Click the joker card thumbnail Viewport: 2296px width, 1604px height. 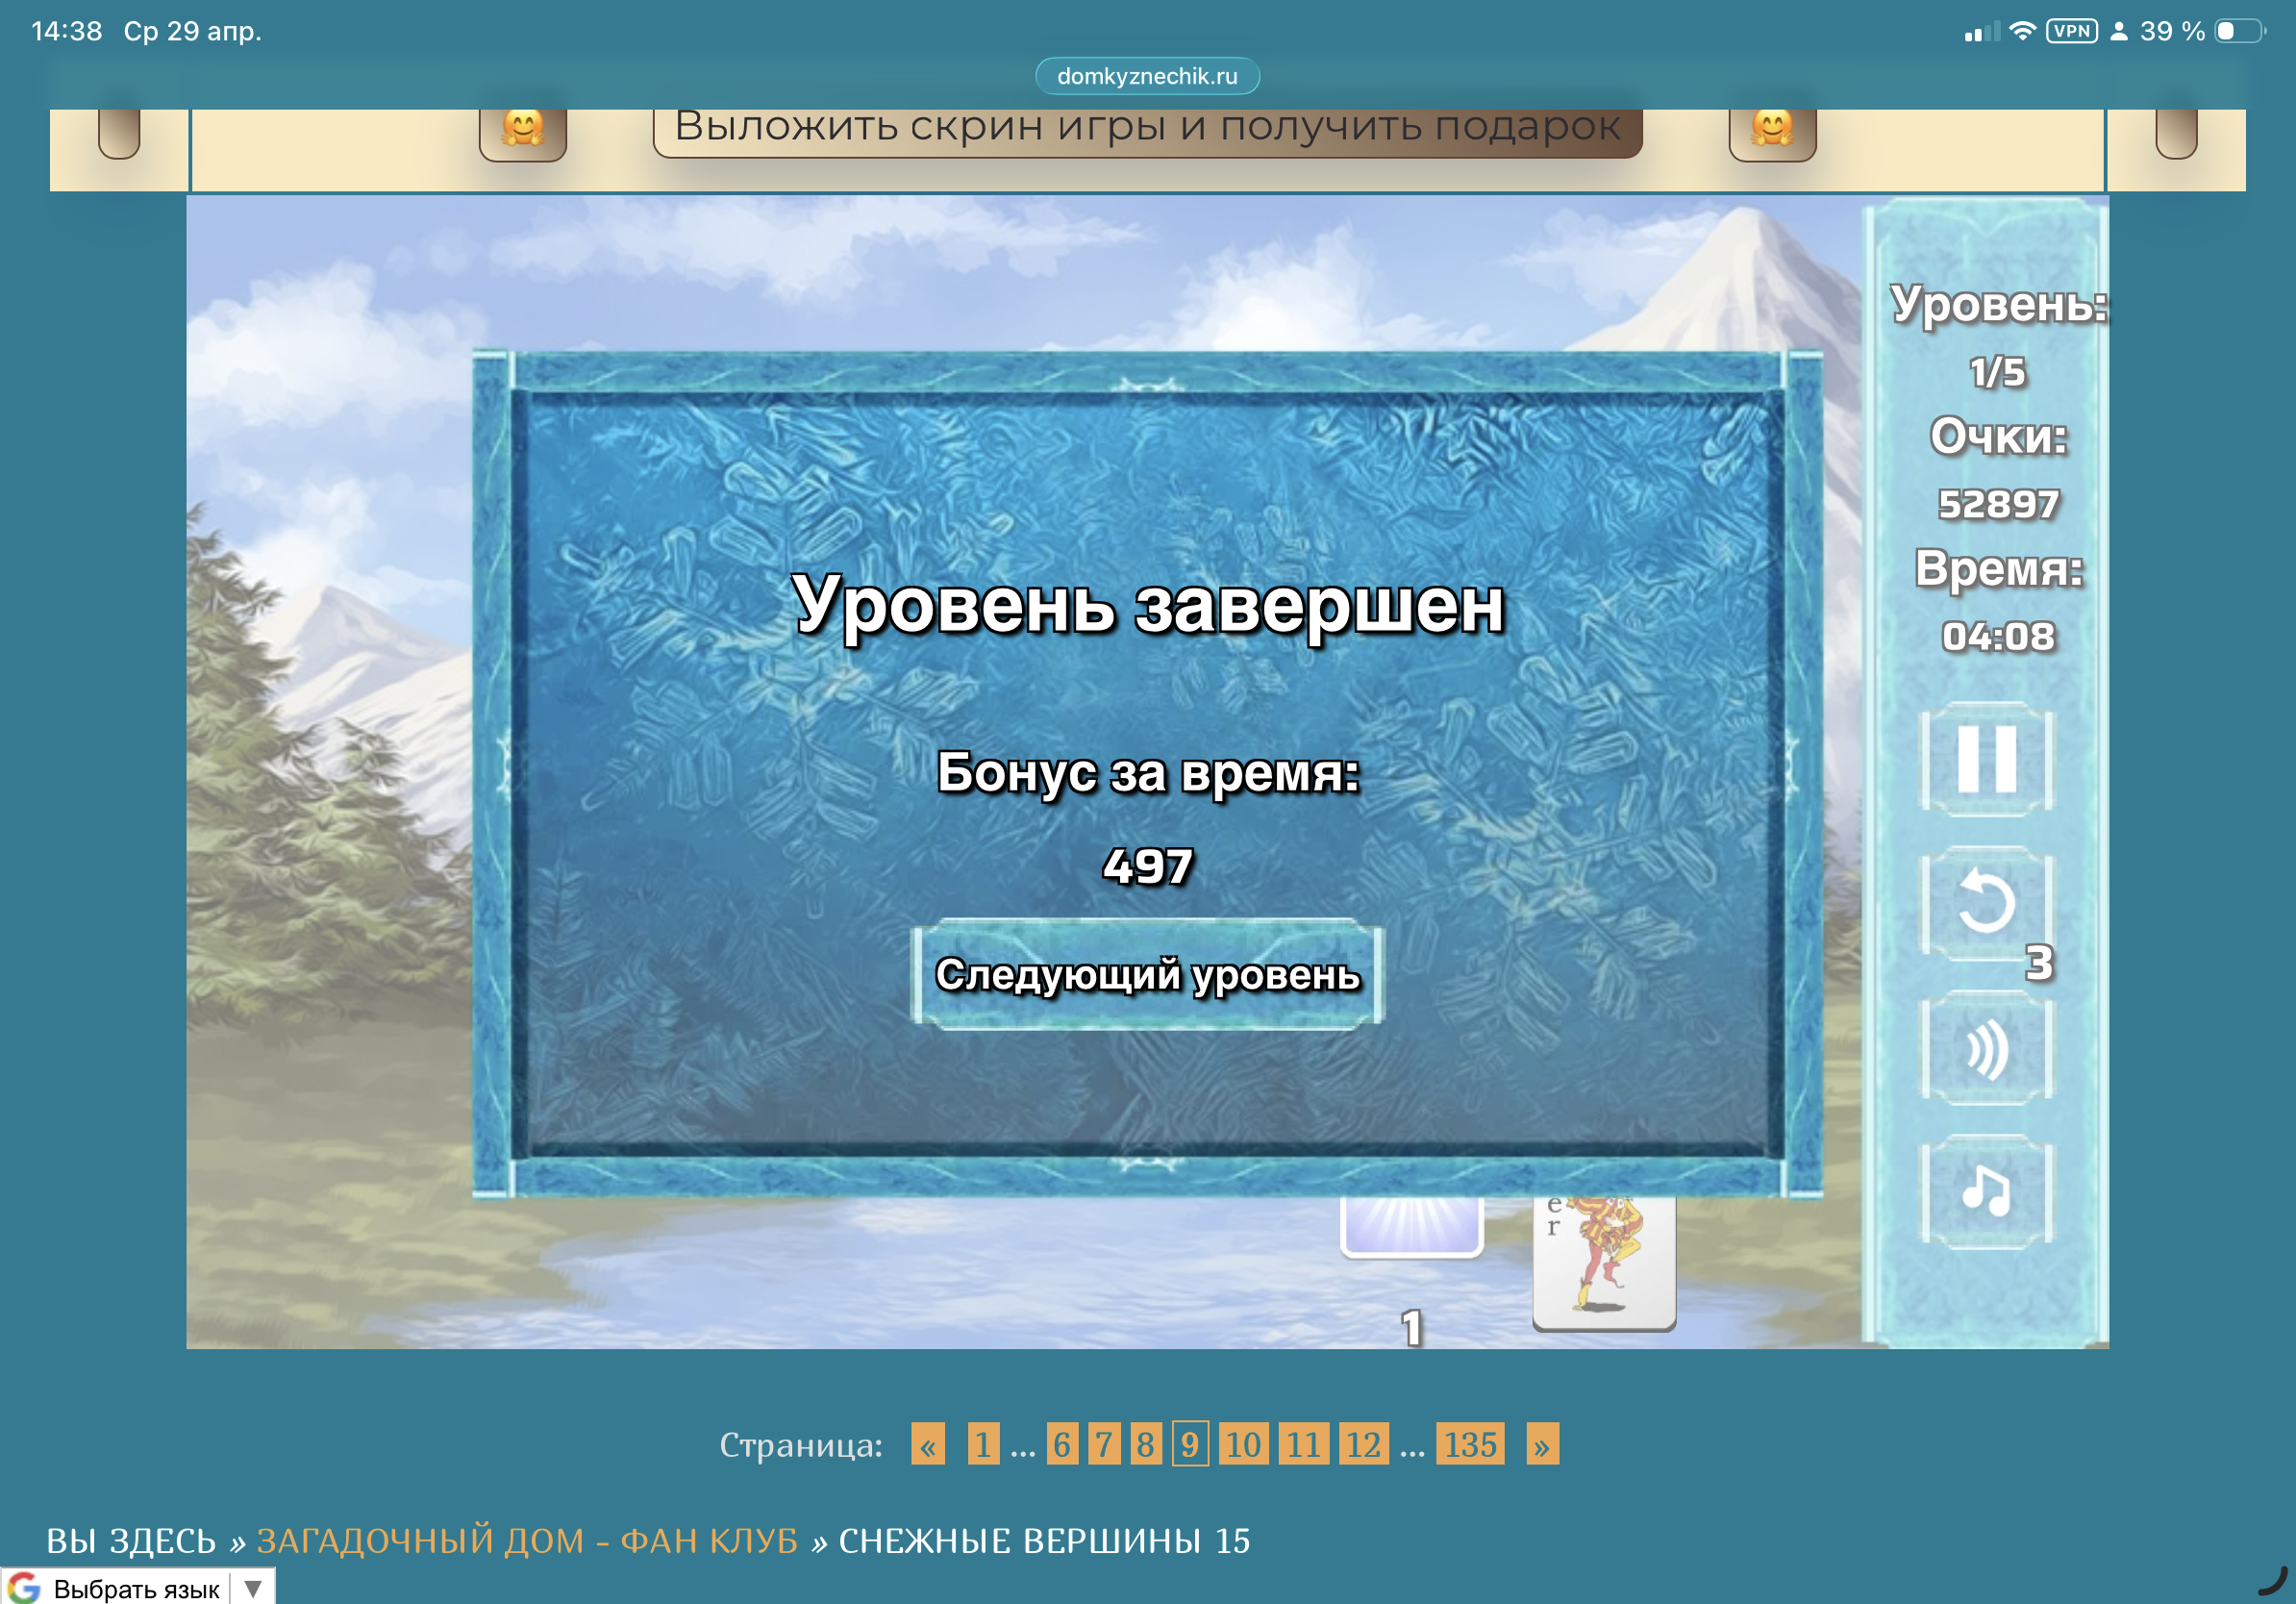click(x=1603, y=1262)
